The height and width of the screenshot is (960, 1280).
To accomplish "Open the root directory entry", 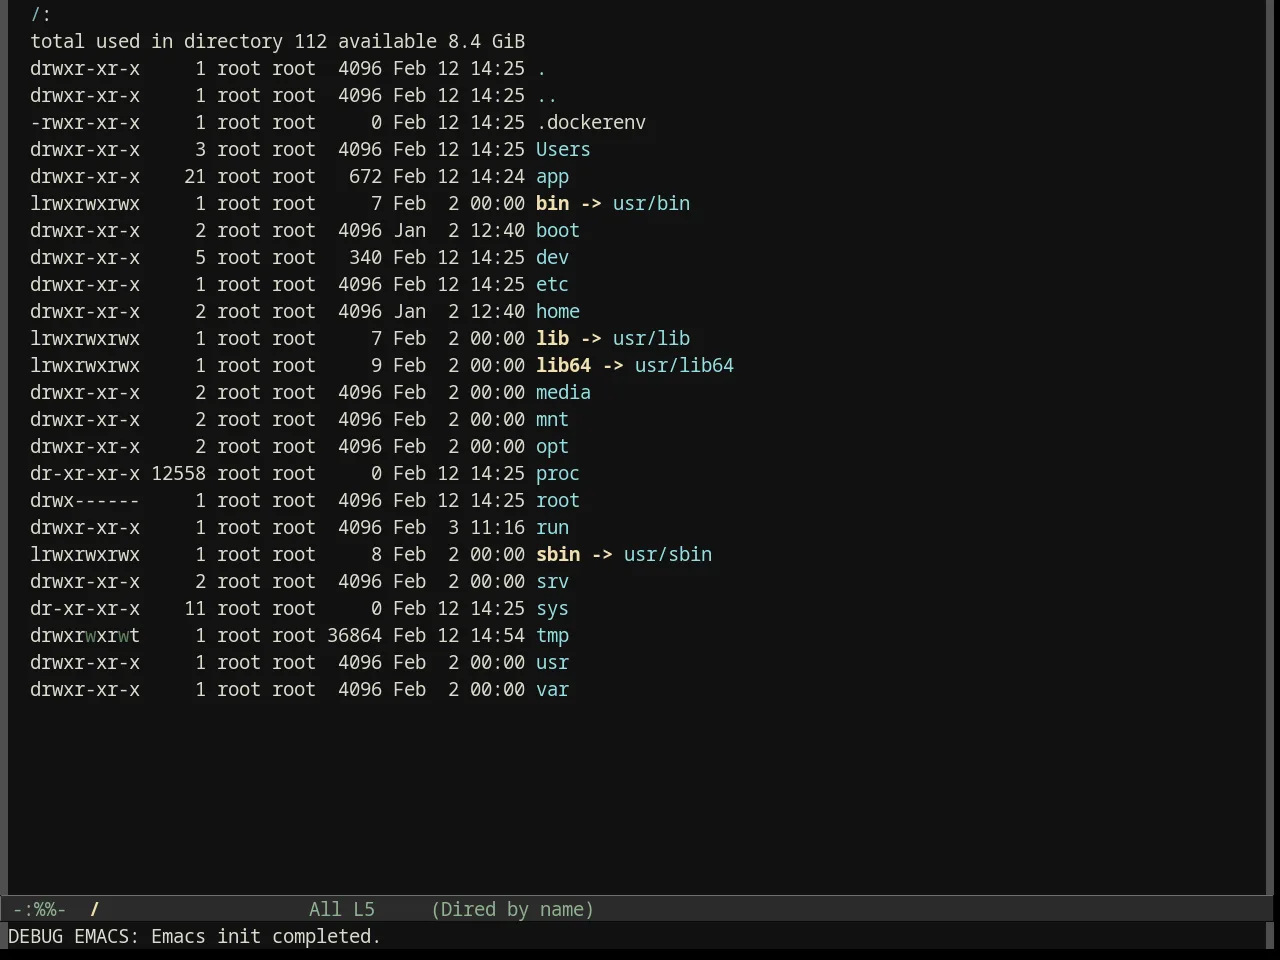I will pos(558,500).
